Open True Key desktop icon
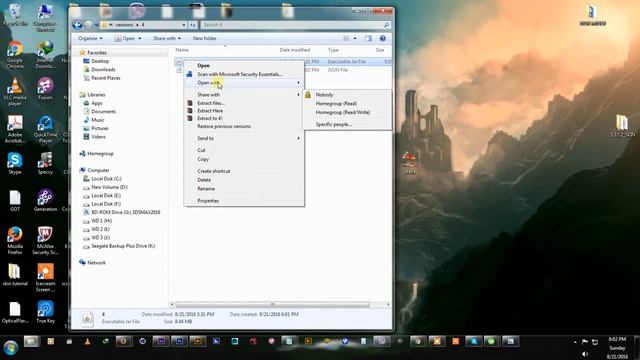 coord(45,312)
